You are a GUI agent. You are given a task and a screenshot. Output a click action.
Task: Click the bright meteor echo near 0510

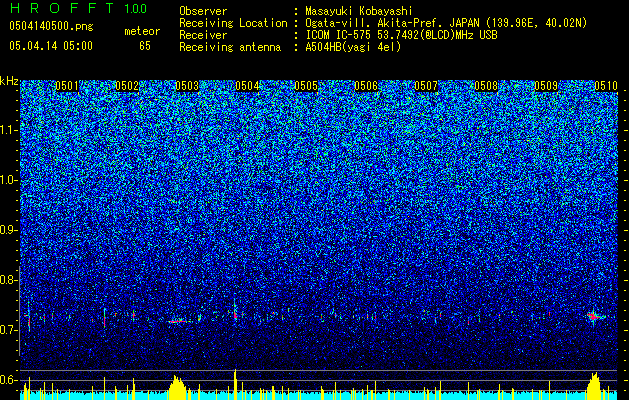[x=594, y=317]
